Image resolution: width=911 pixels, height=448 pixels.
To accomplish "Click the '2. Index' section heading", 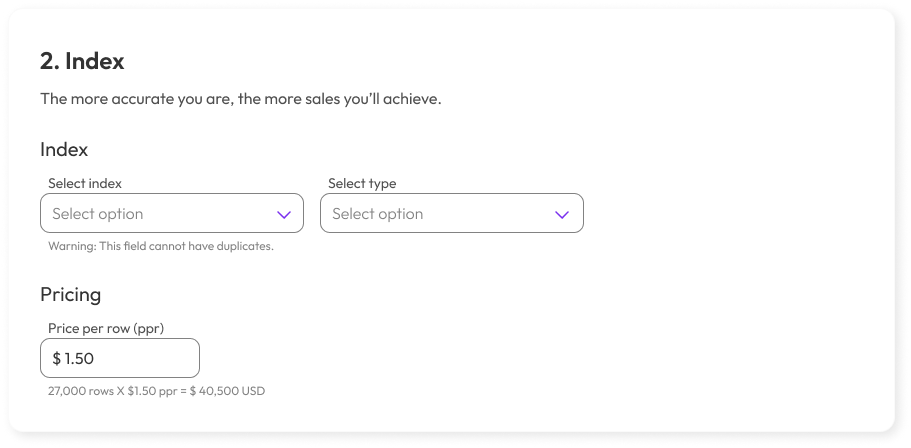I will point(82,61).
